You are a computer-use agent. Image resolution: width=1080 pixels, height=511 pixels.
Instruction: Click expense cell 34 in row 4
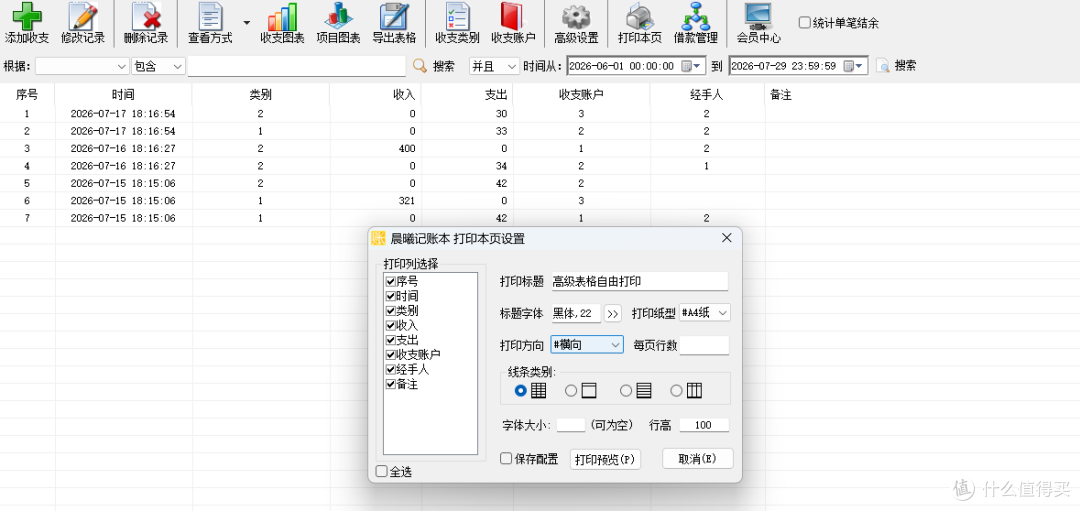467,165
